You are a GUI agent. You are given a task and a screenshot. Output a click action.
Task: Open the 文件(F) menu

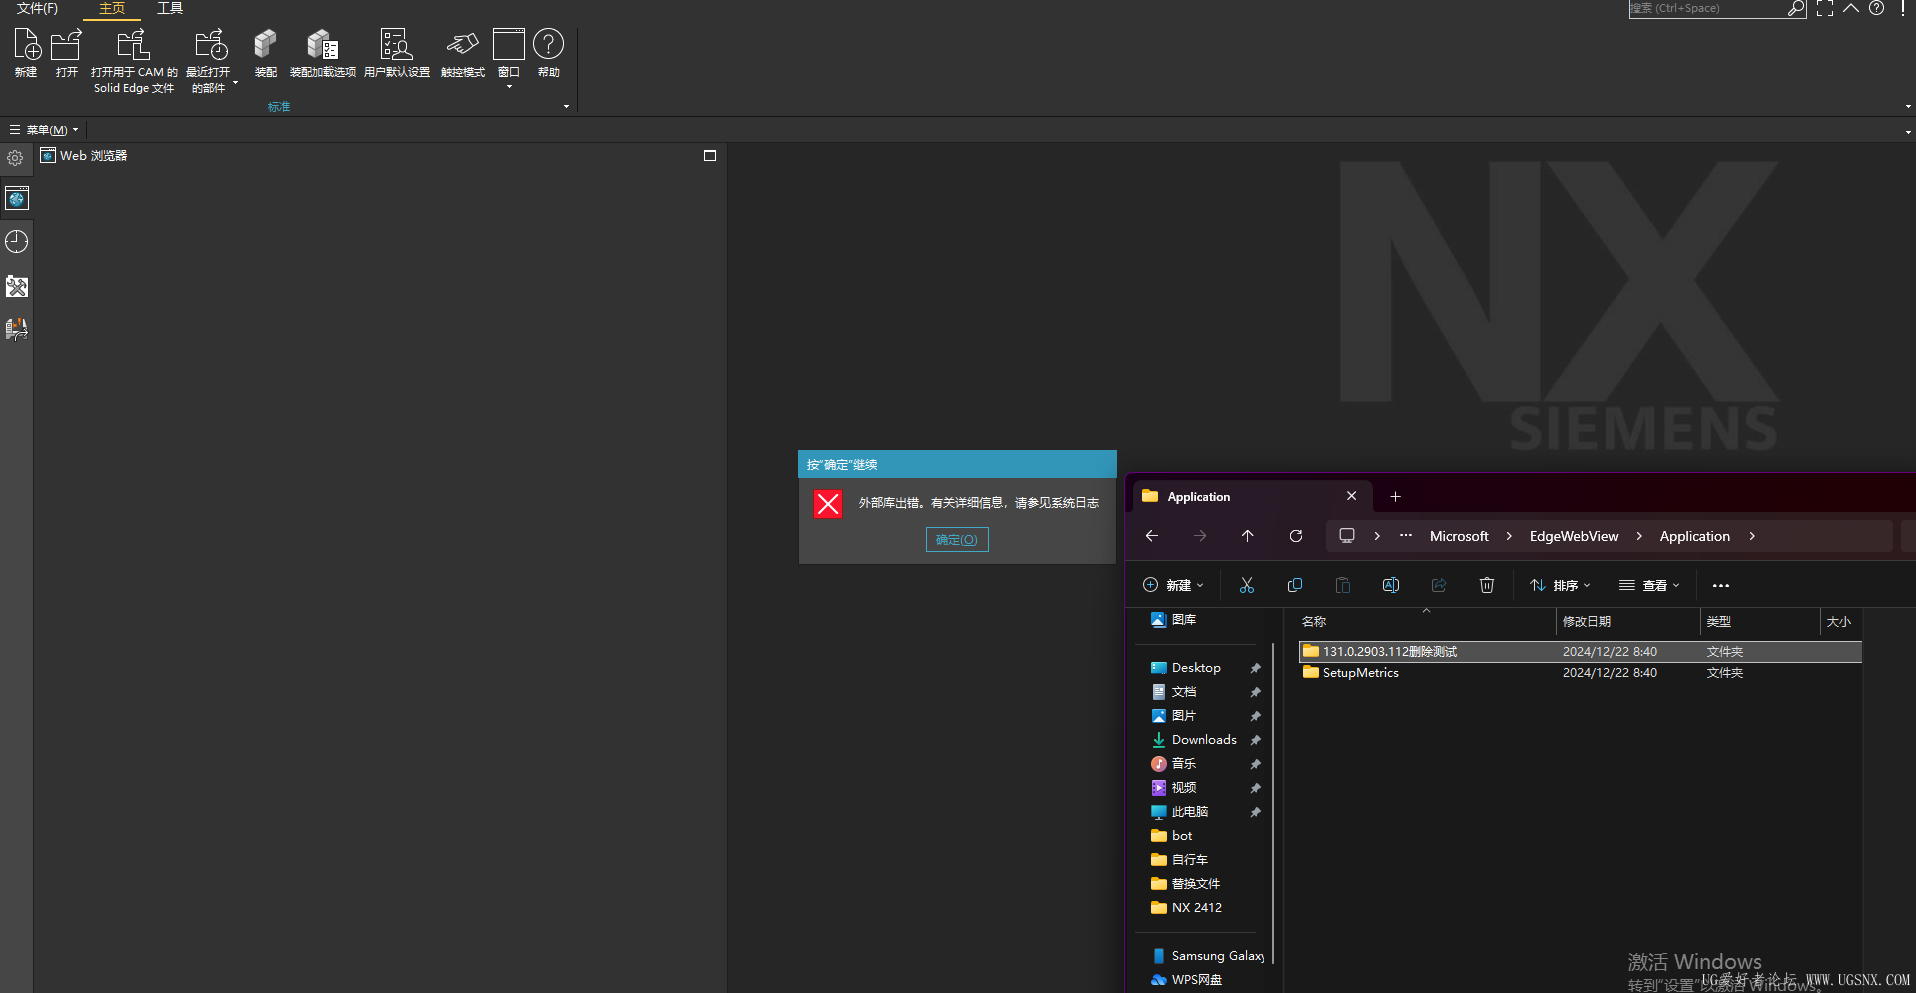click(37, 8)
